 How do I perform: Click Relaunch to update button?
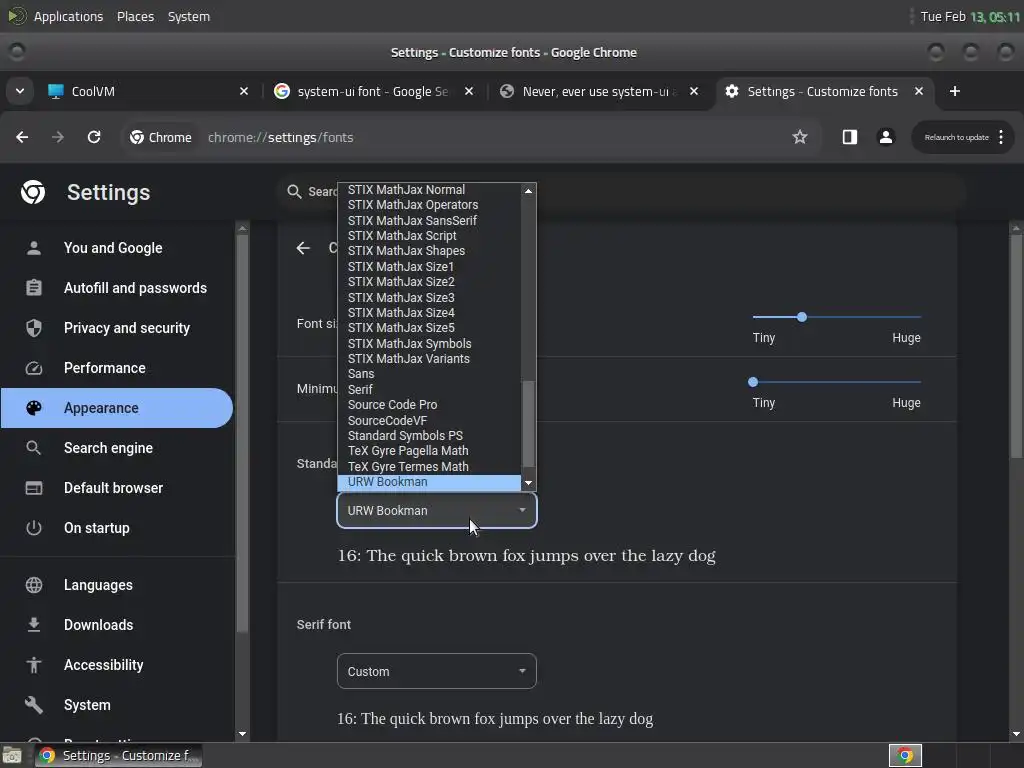[956, 137]
